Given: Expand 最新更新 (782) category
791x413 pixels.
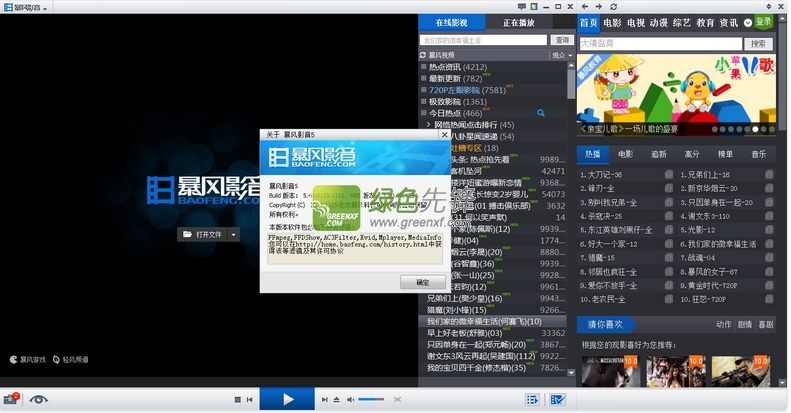Looking at the screenshot, I should pyautogui.click(x=424, y=78).
